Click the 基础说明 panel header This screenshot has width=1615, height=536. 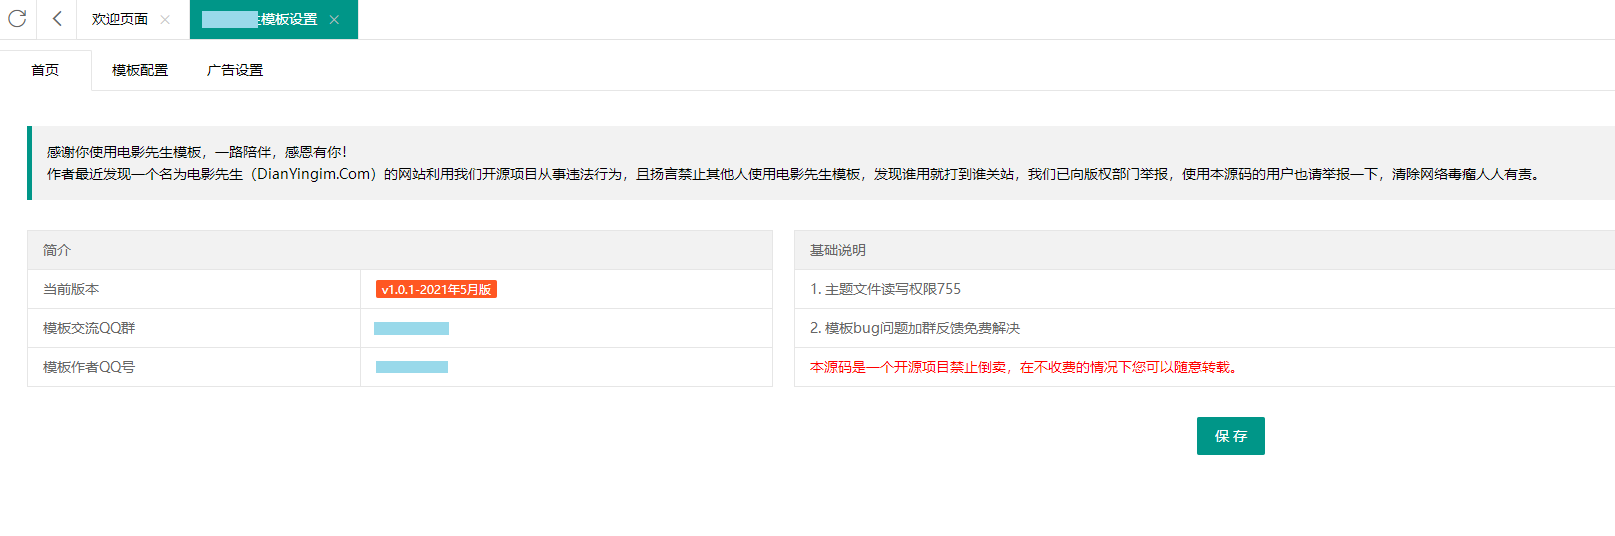[x=838, y=250]
